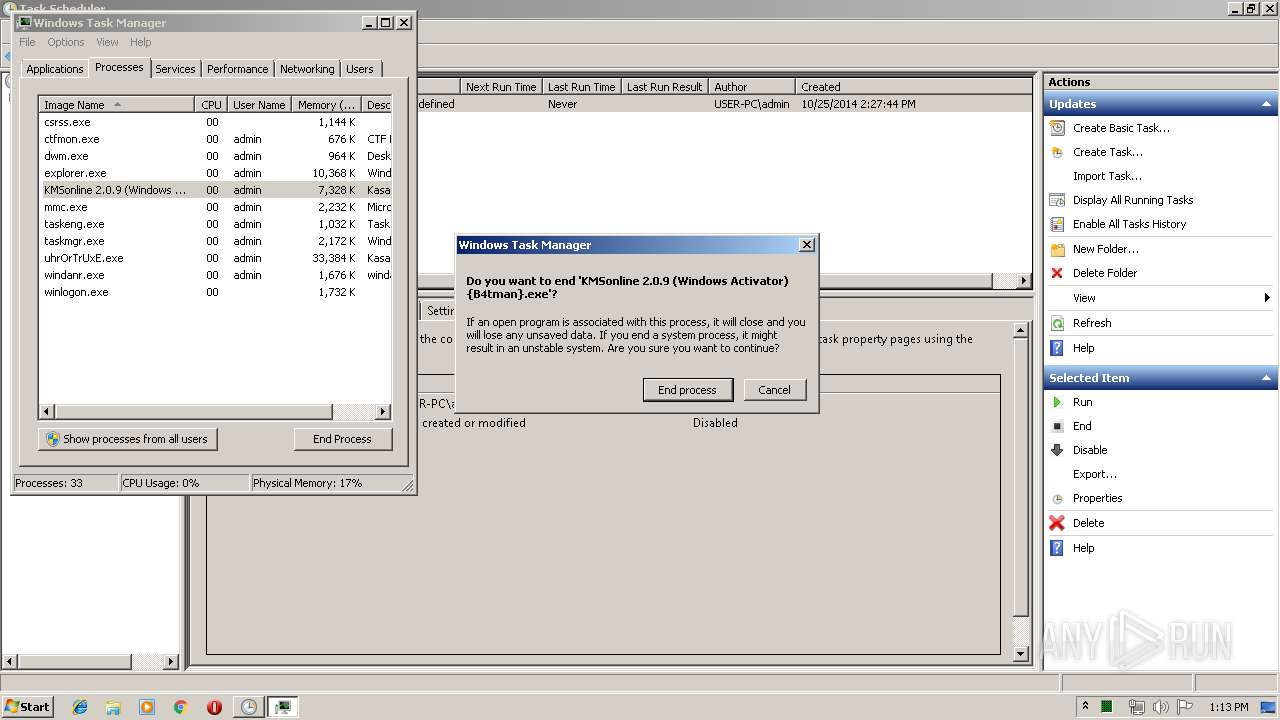Sort tasks by Next Run Time column

tap(501, 87)
